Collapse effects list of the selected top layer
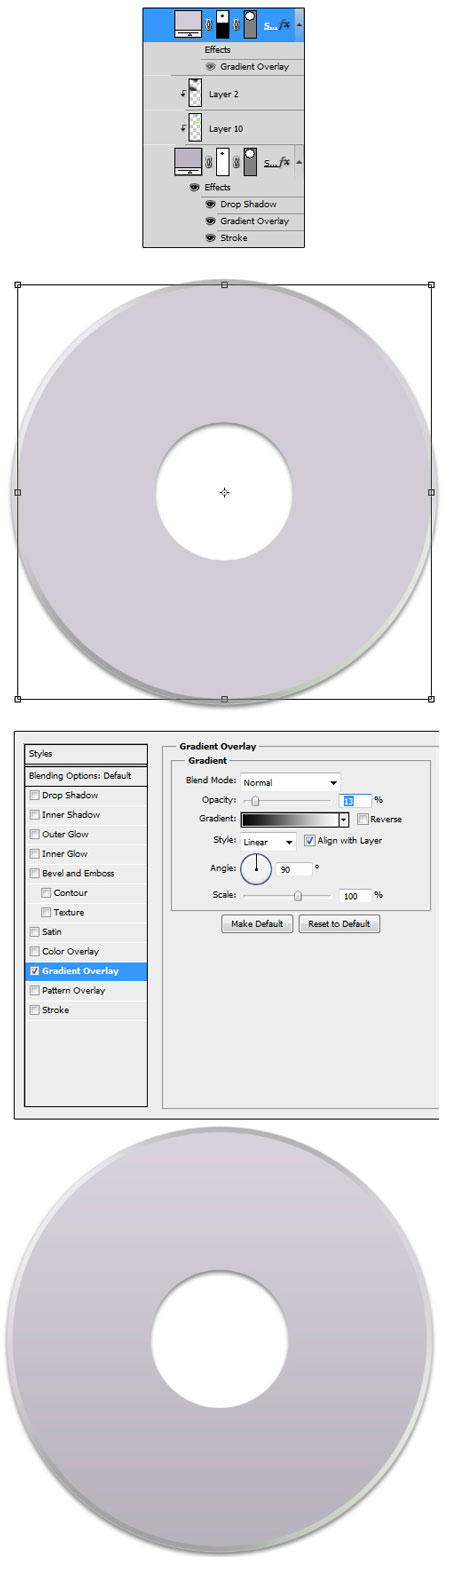This screenshot has height=1577, width=450. 299,24
